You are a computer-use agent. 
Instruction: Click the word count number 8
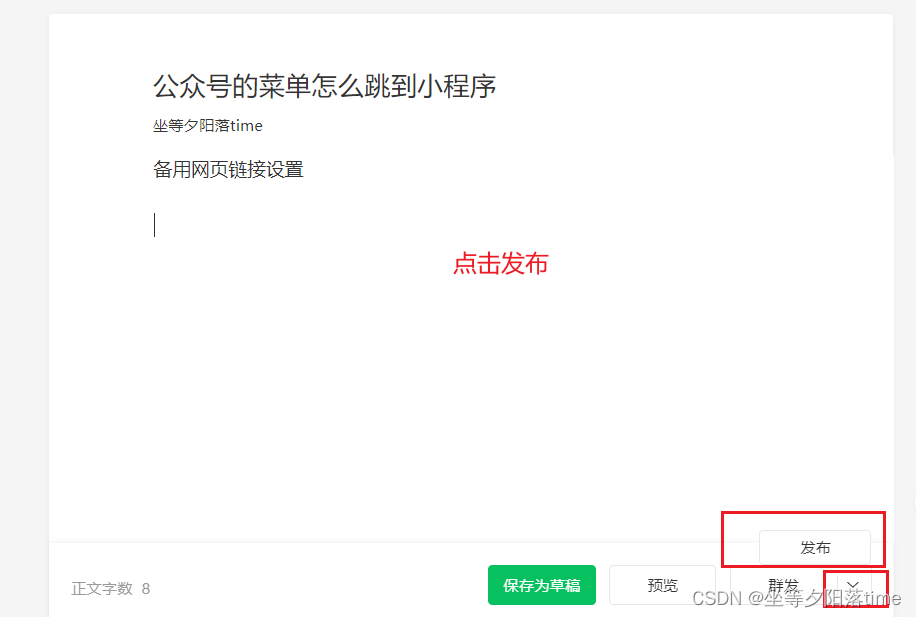tap(146, 588)
